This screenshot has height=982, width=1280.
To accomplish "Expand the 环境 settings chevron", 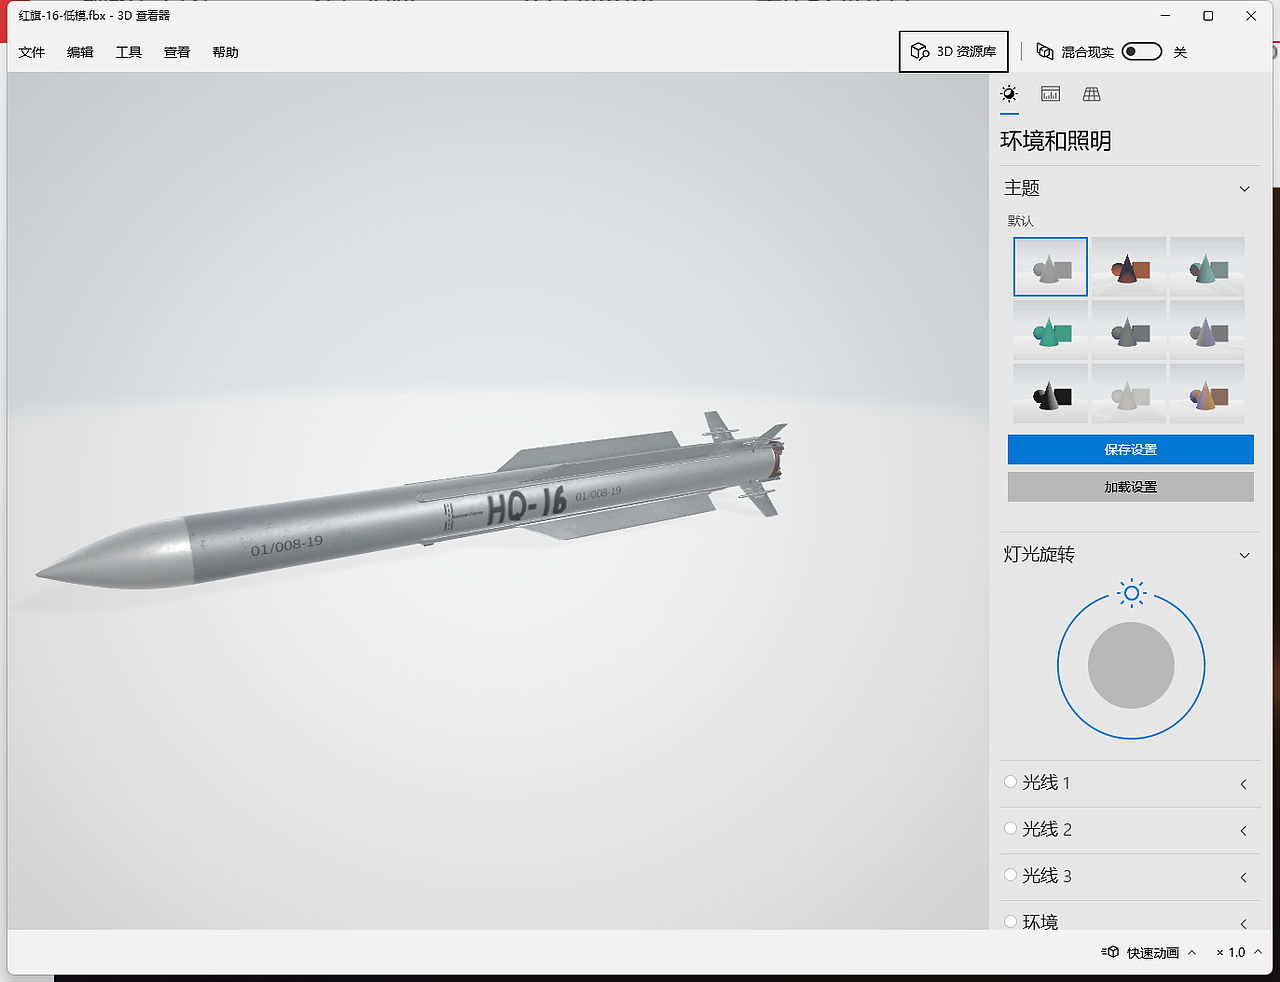I will pyautogui.click(x=1243, y=923).
